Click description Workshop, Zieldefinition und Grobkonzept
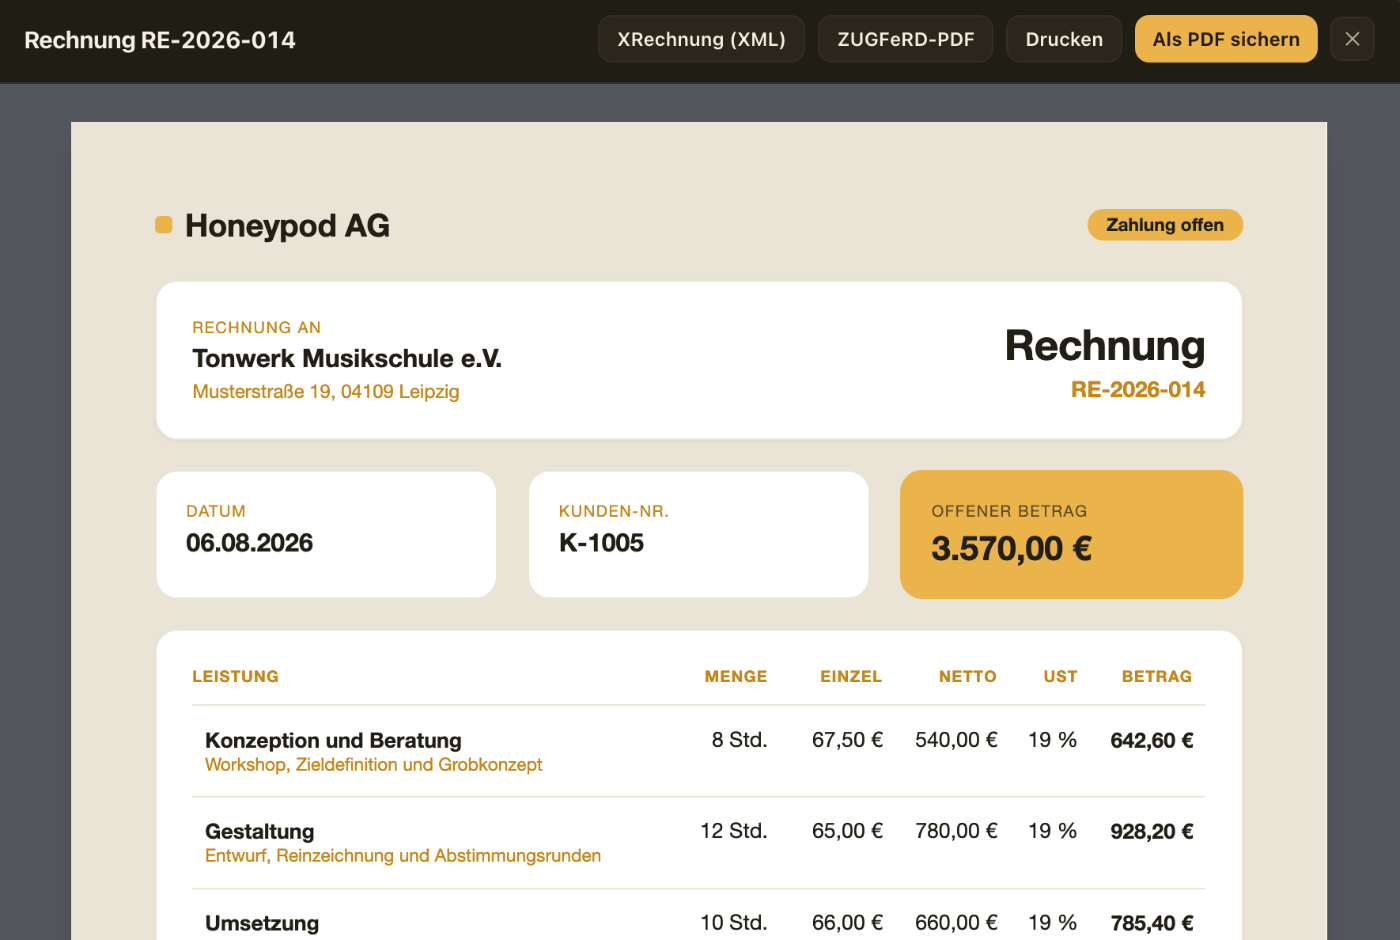The image size is (1400, 940). (x=373, y=765)
